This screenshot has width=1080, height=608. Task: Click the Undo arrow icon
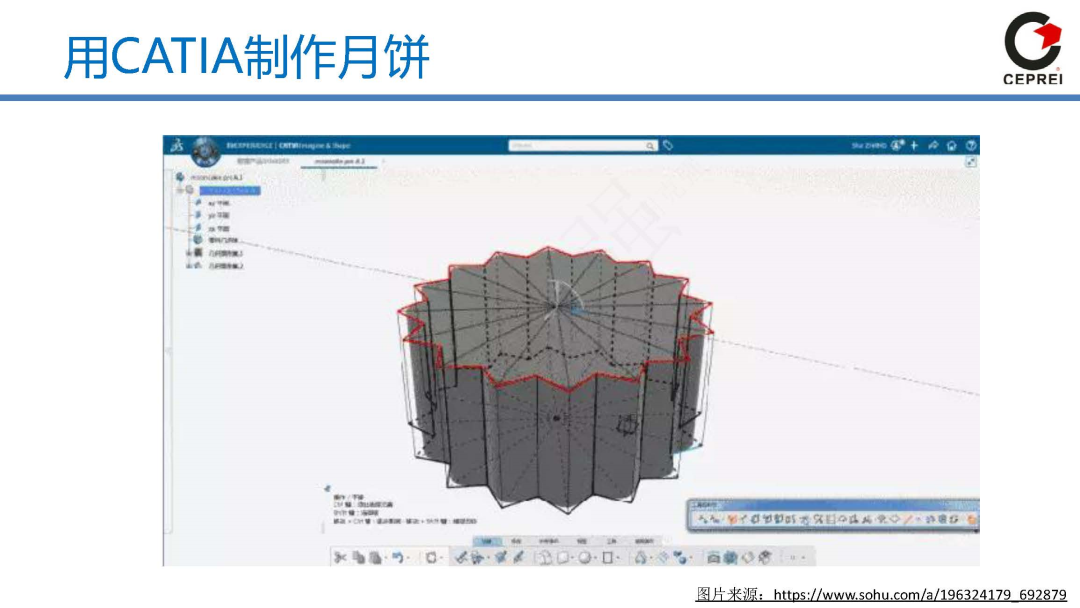coord(397,558)
